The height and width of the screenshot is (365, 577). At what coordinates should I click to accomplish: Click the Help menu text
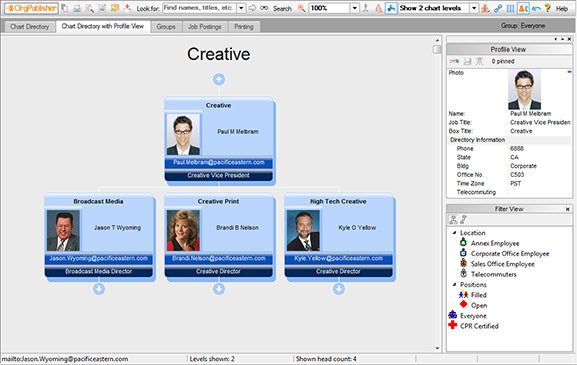click(x=562, y=8)
